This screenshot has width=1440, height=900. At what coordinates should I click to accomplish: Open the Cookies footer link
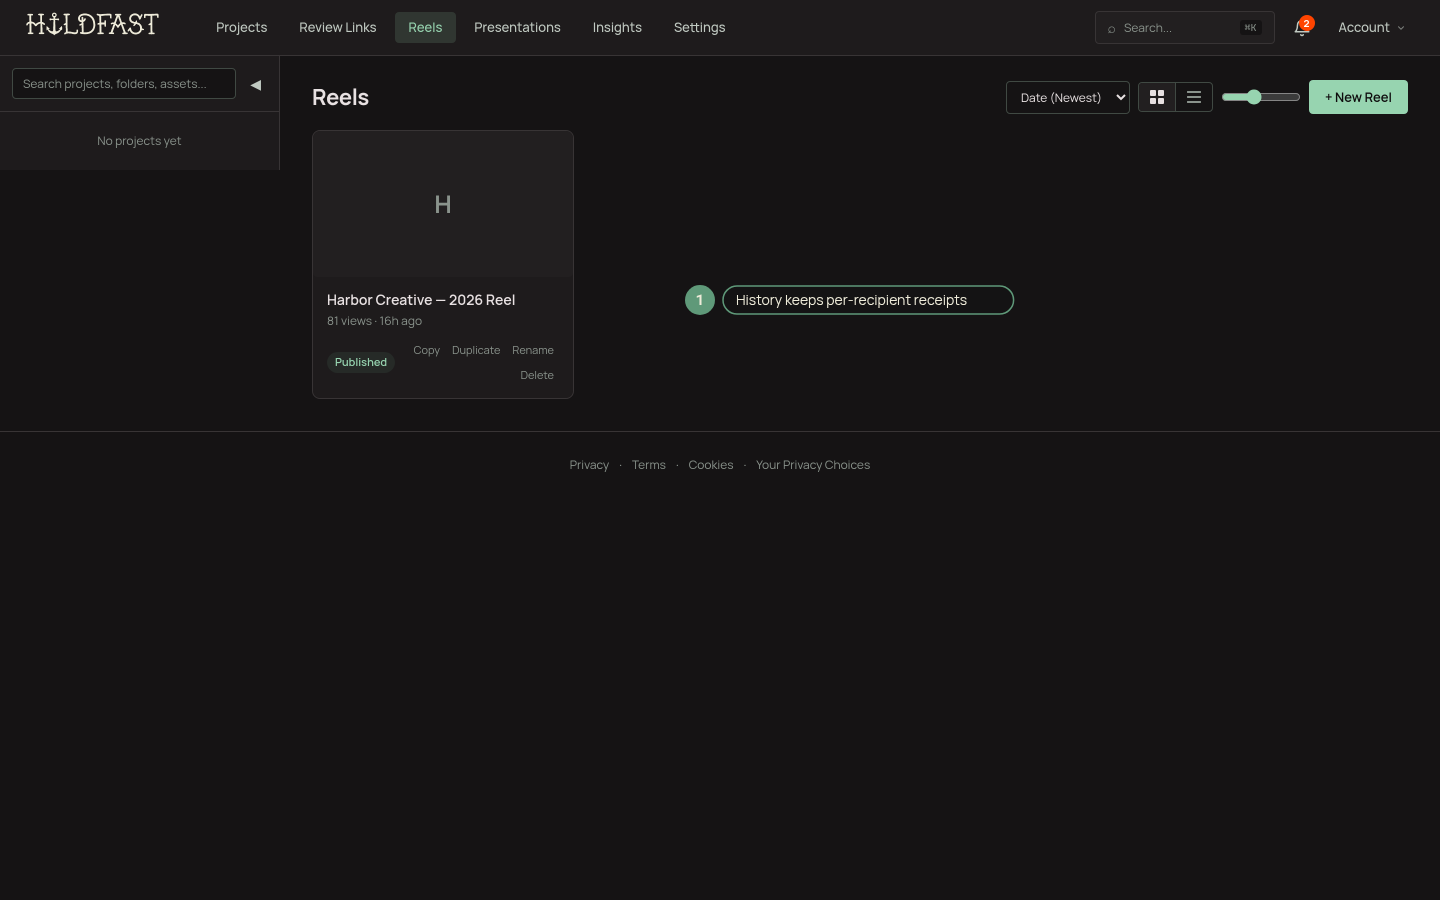point(711,465)
